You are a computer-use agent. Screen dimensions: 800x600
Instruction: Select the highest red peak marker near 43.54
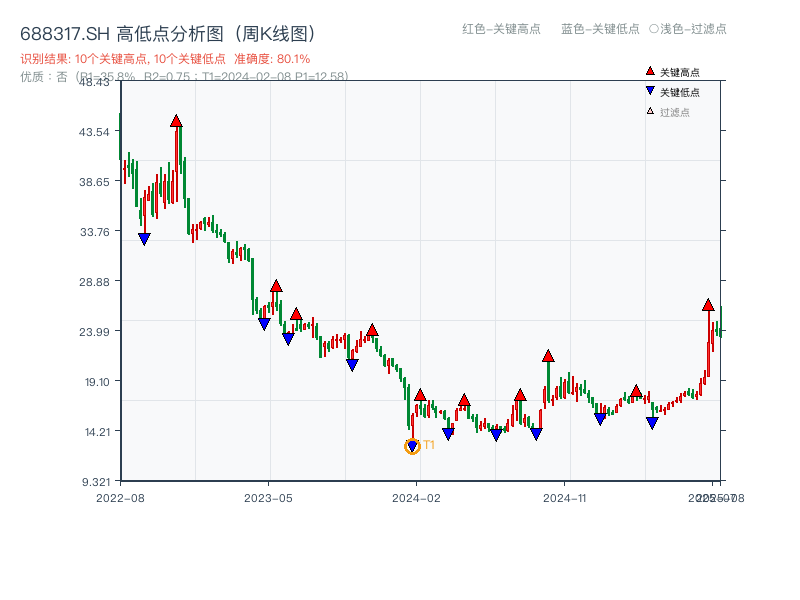[176, 121]
